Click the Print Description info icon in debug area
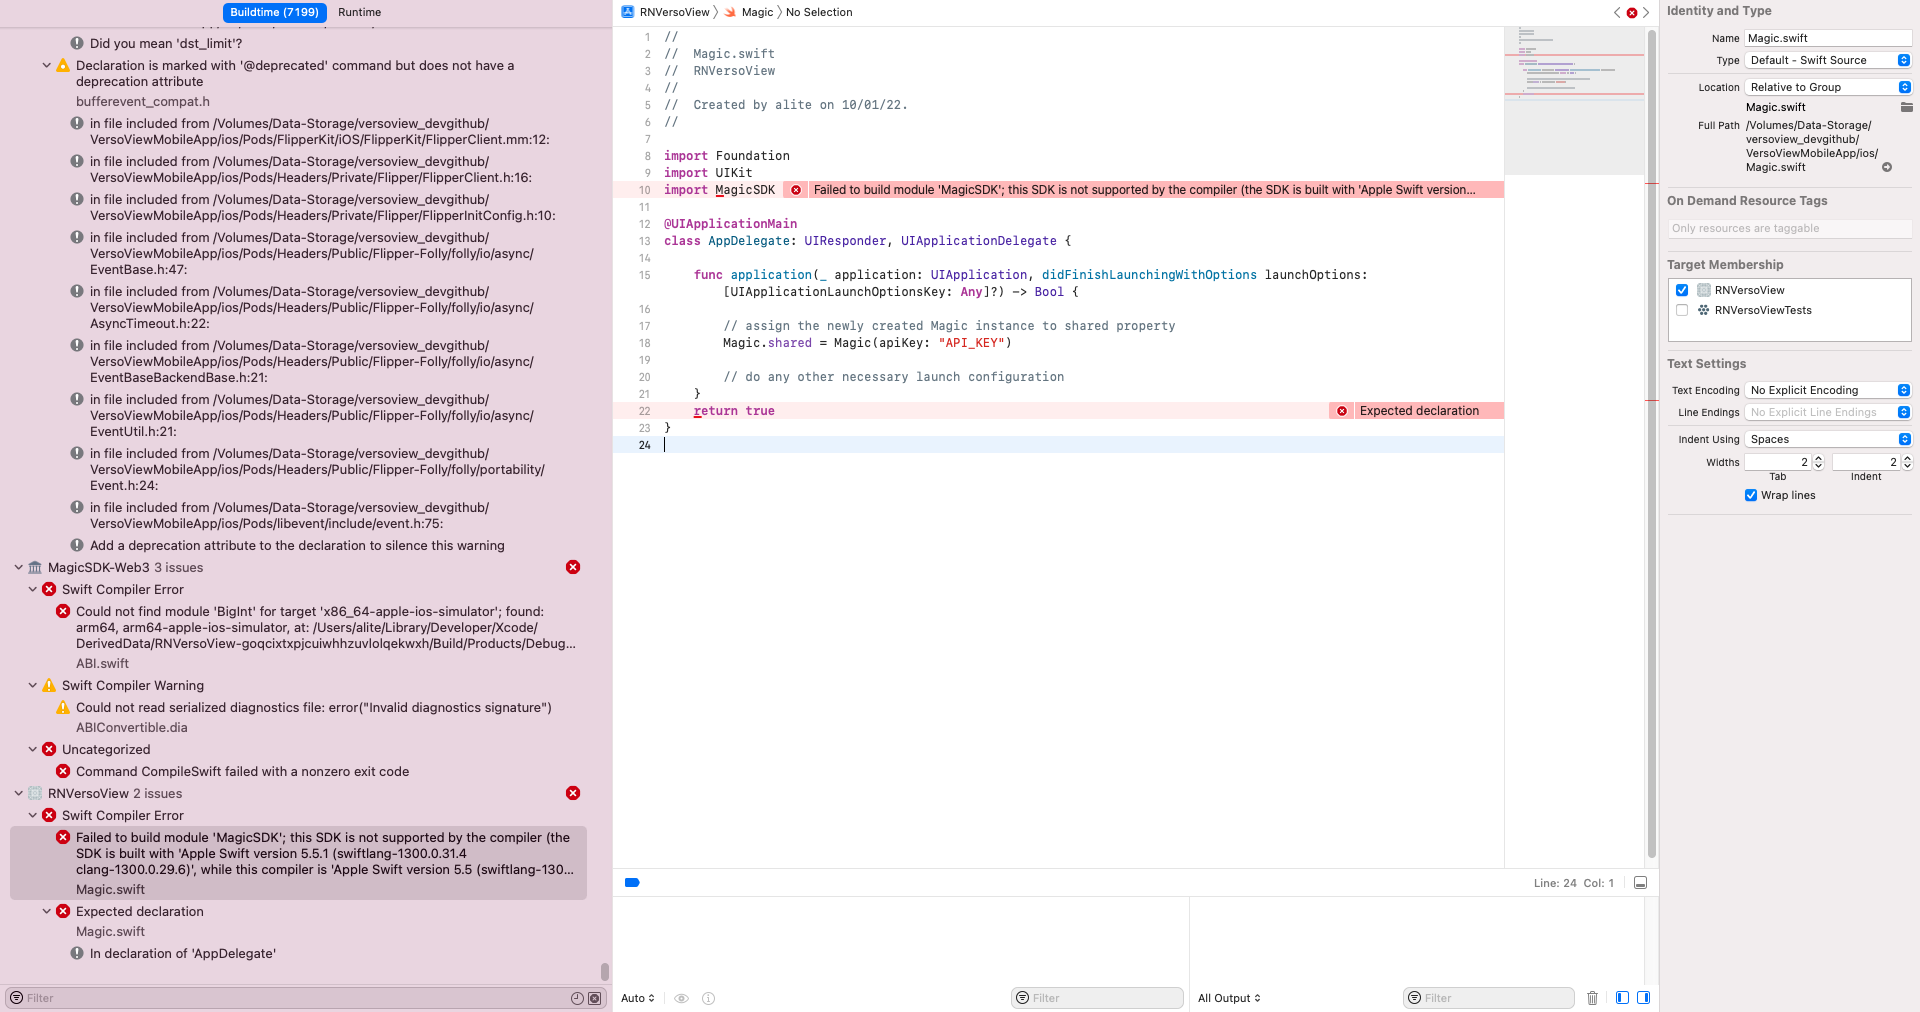Viewport: 1920px width, 1012px height. [708, 998]
